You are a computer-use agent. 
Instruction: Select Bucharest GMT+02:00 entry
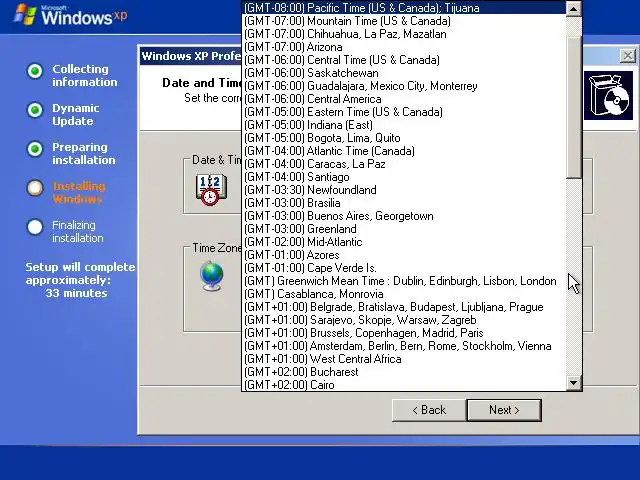[x=404, y=372]
